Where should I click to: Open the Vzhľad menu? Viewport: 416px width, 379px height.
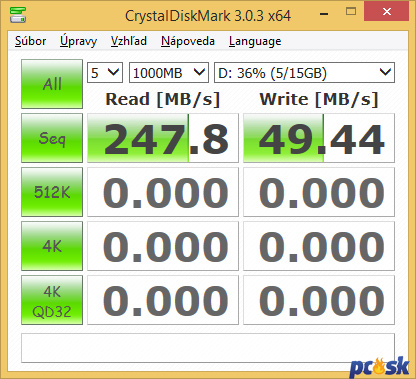point(129,41)
